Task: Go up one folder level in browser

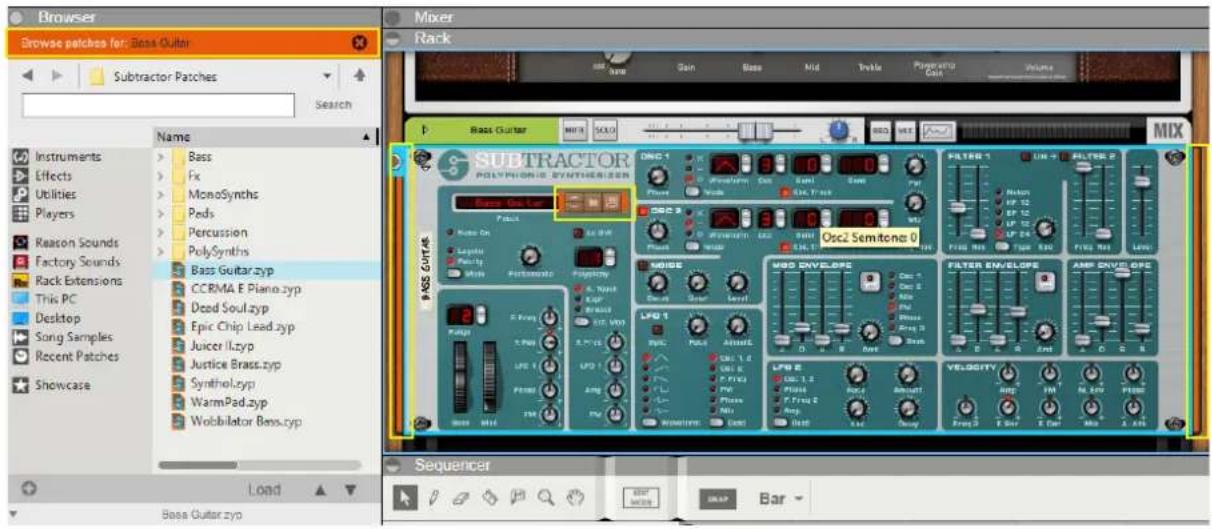Action: click(360, 76)
